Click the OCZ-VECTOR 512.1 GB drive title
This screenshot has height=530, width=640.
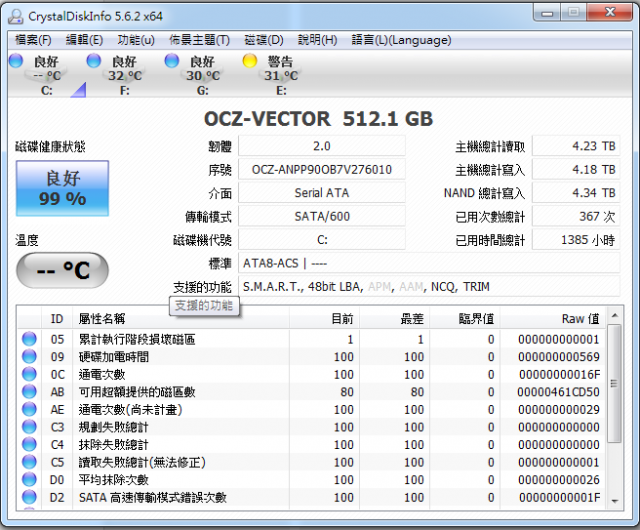click(x=318, y=119)
